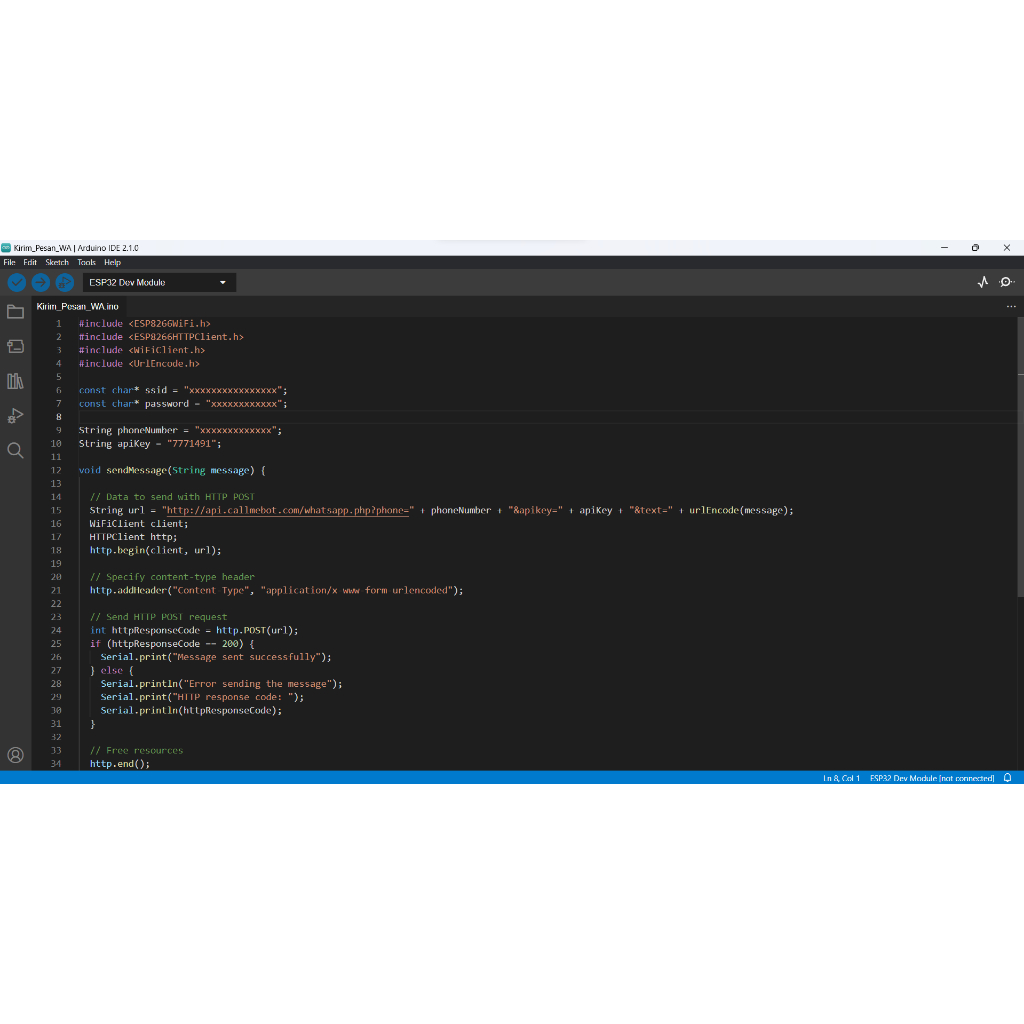Open the Sketchbook folder panel
This screenshot has height=1024, width=1024.
tap(16, 312)
